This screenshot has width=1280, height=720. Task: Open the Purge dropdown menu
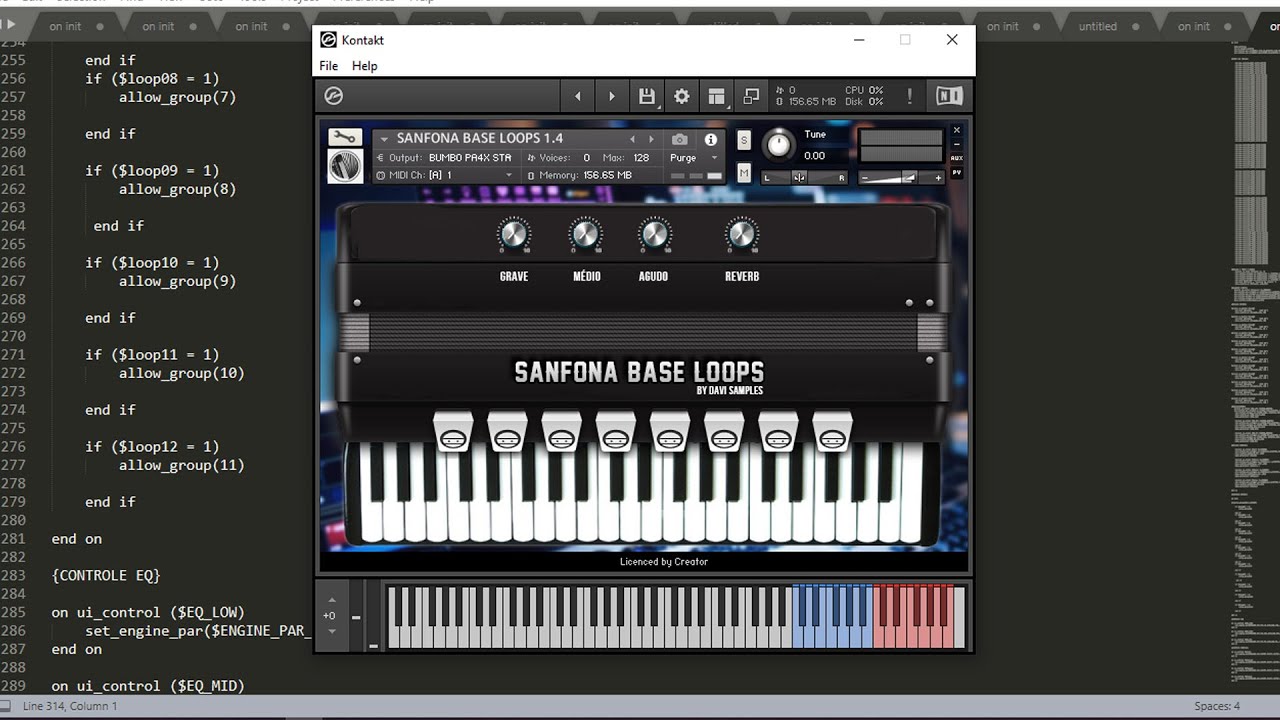[x=693, y=158]
